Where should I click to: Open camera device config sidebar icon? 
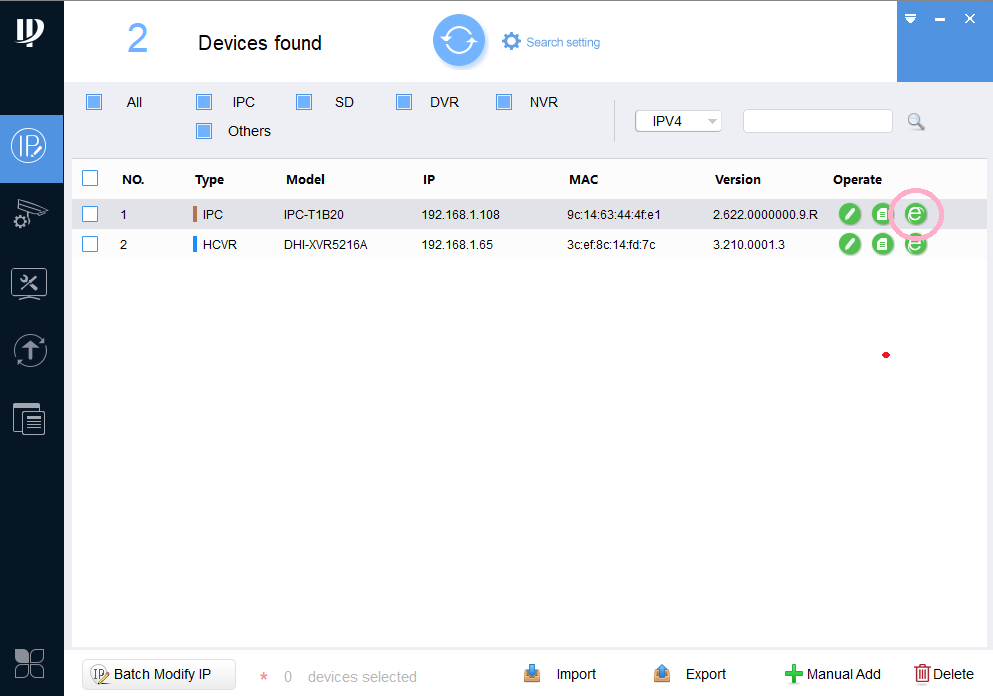point(29,214)
